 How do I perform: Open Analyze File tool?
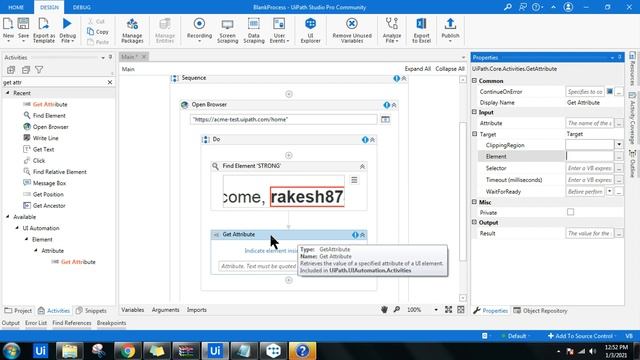tap(391, 30)
